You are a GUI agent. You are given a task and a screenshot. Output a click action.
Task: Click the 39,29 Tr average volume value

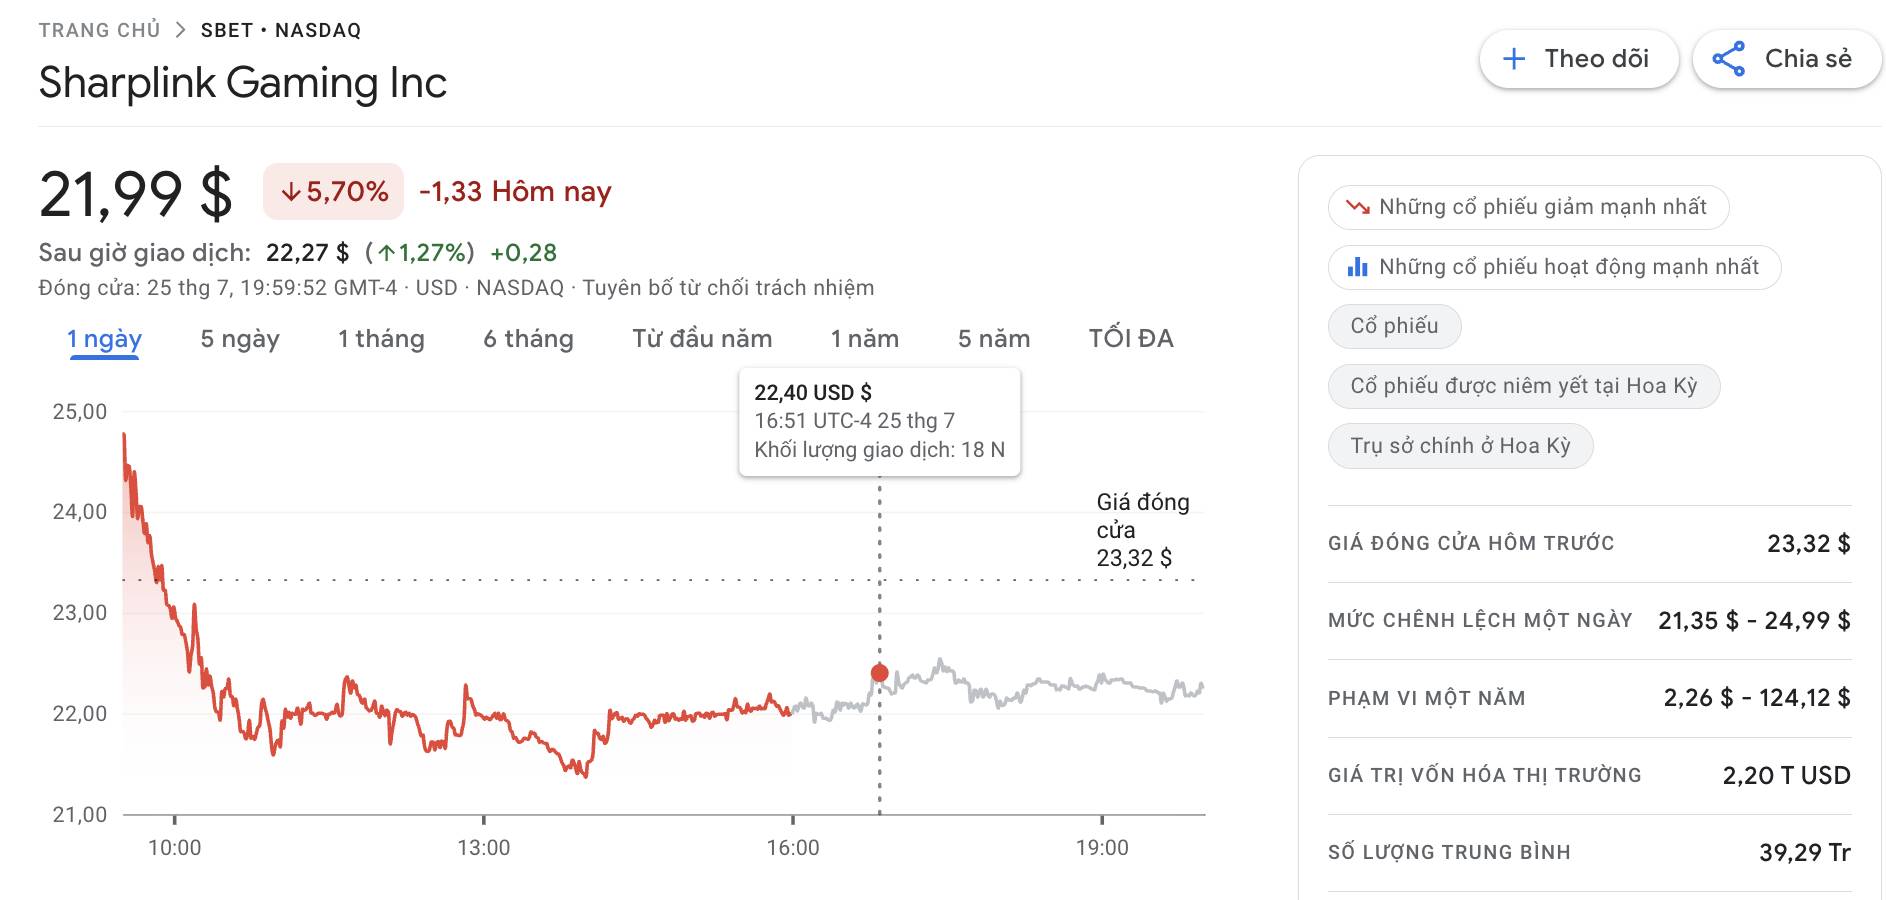(1805, 852)
